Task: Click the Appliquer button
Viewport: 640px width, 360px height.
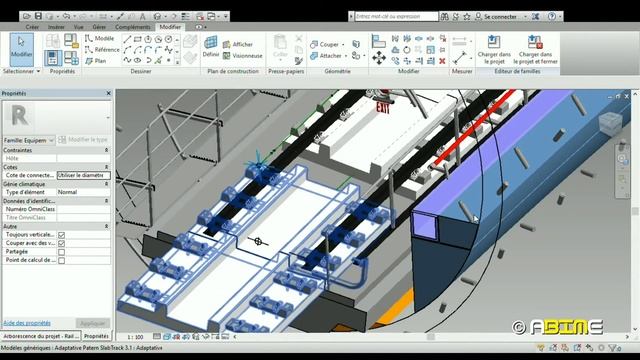Action: pos(93,323)
